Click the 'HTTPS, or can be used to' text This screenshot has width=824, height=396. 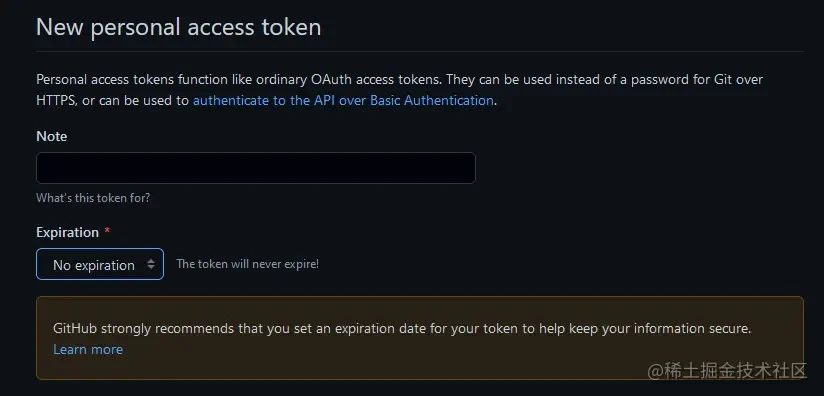click(x=112, y=100)
